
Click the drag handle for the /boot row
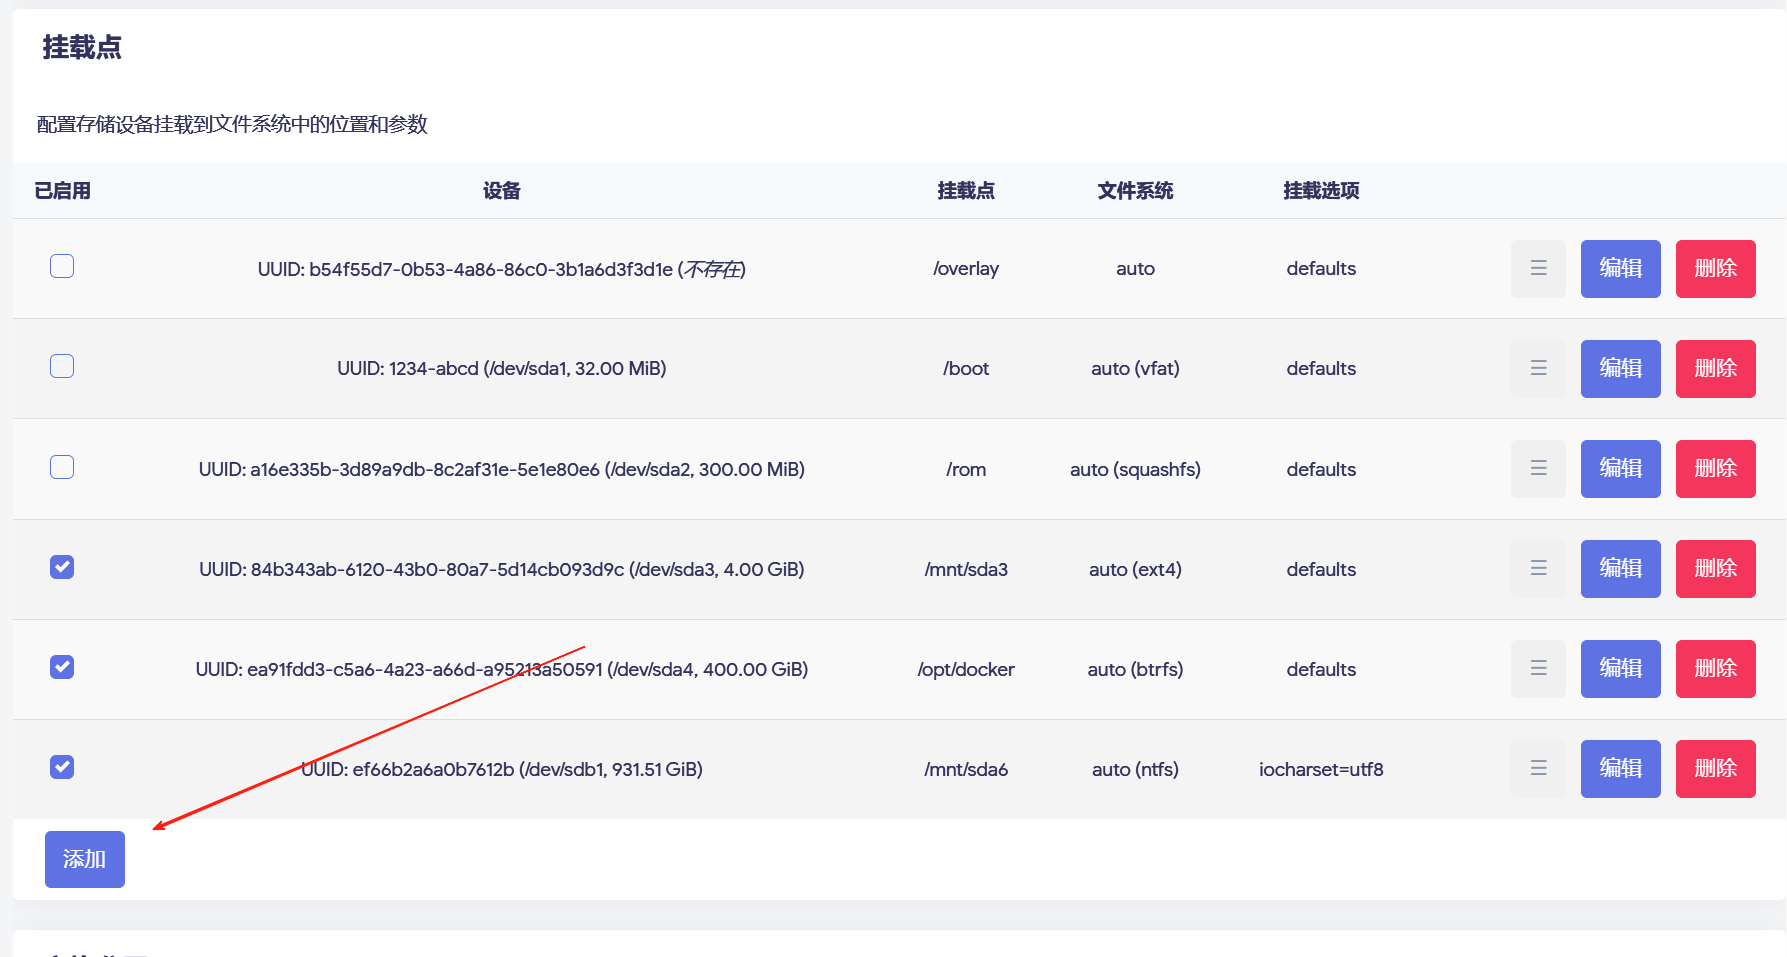pos(1538,369)
